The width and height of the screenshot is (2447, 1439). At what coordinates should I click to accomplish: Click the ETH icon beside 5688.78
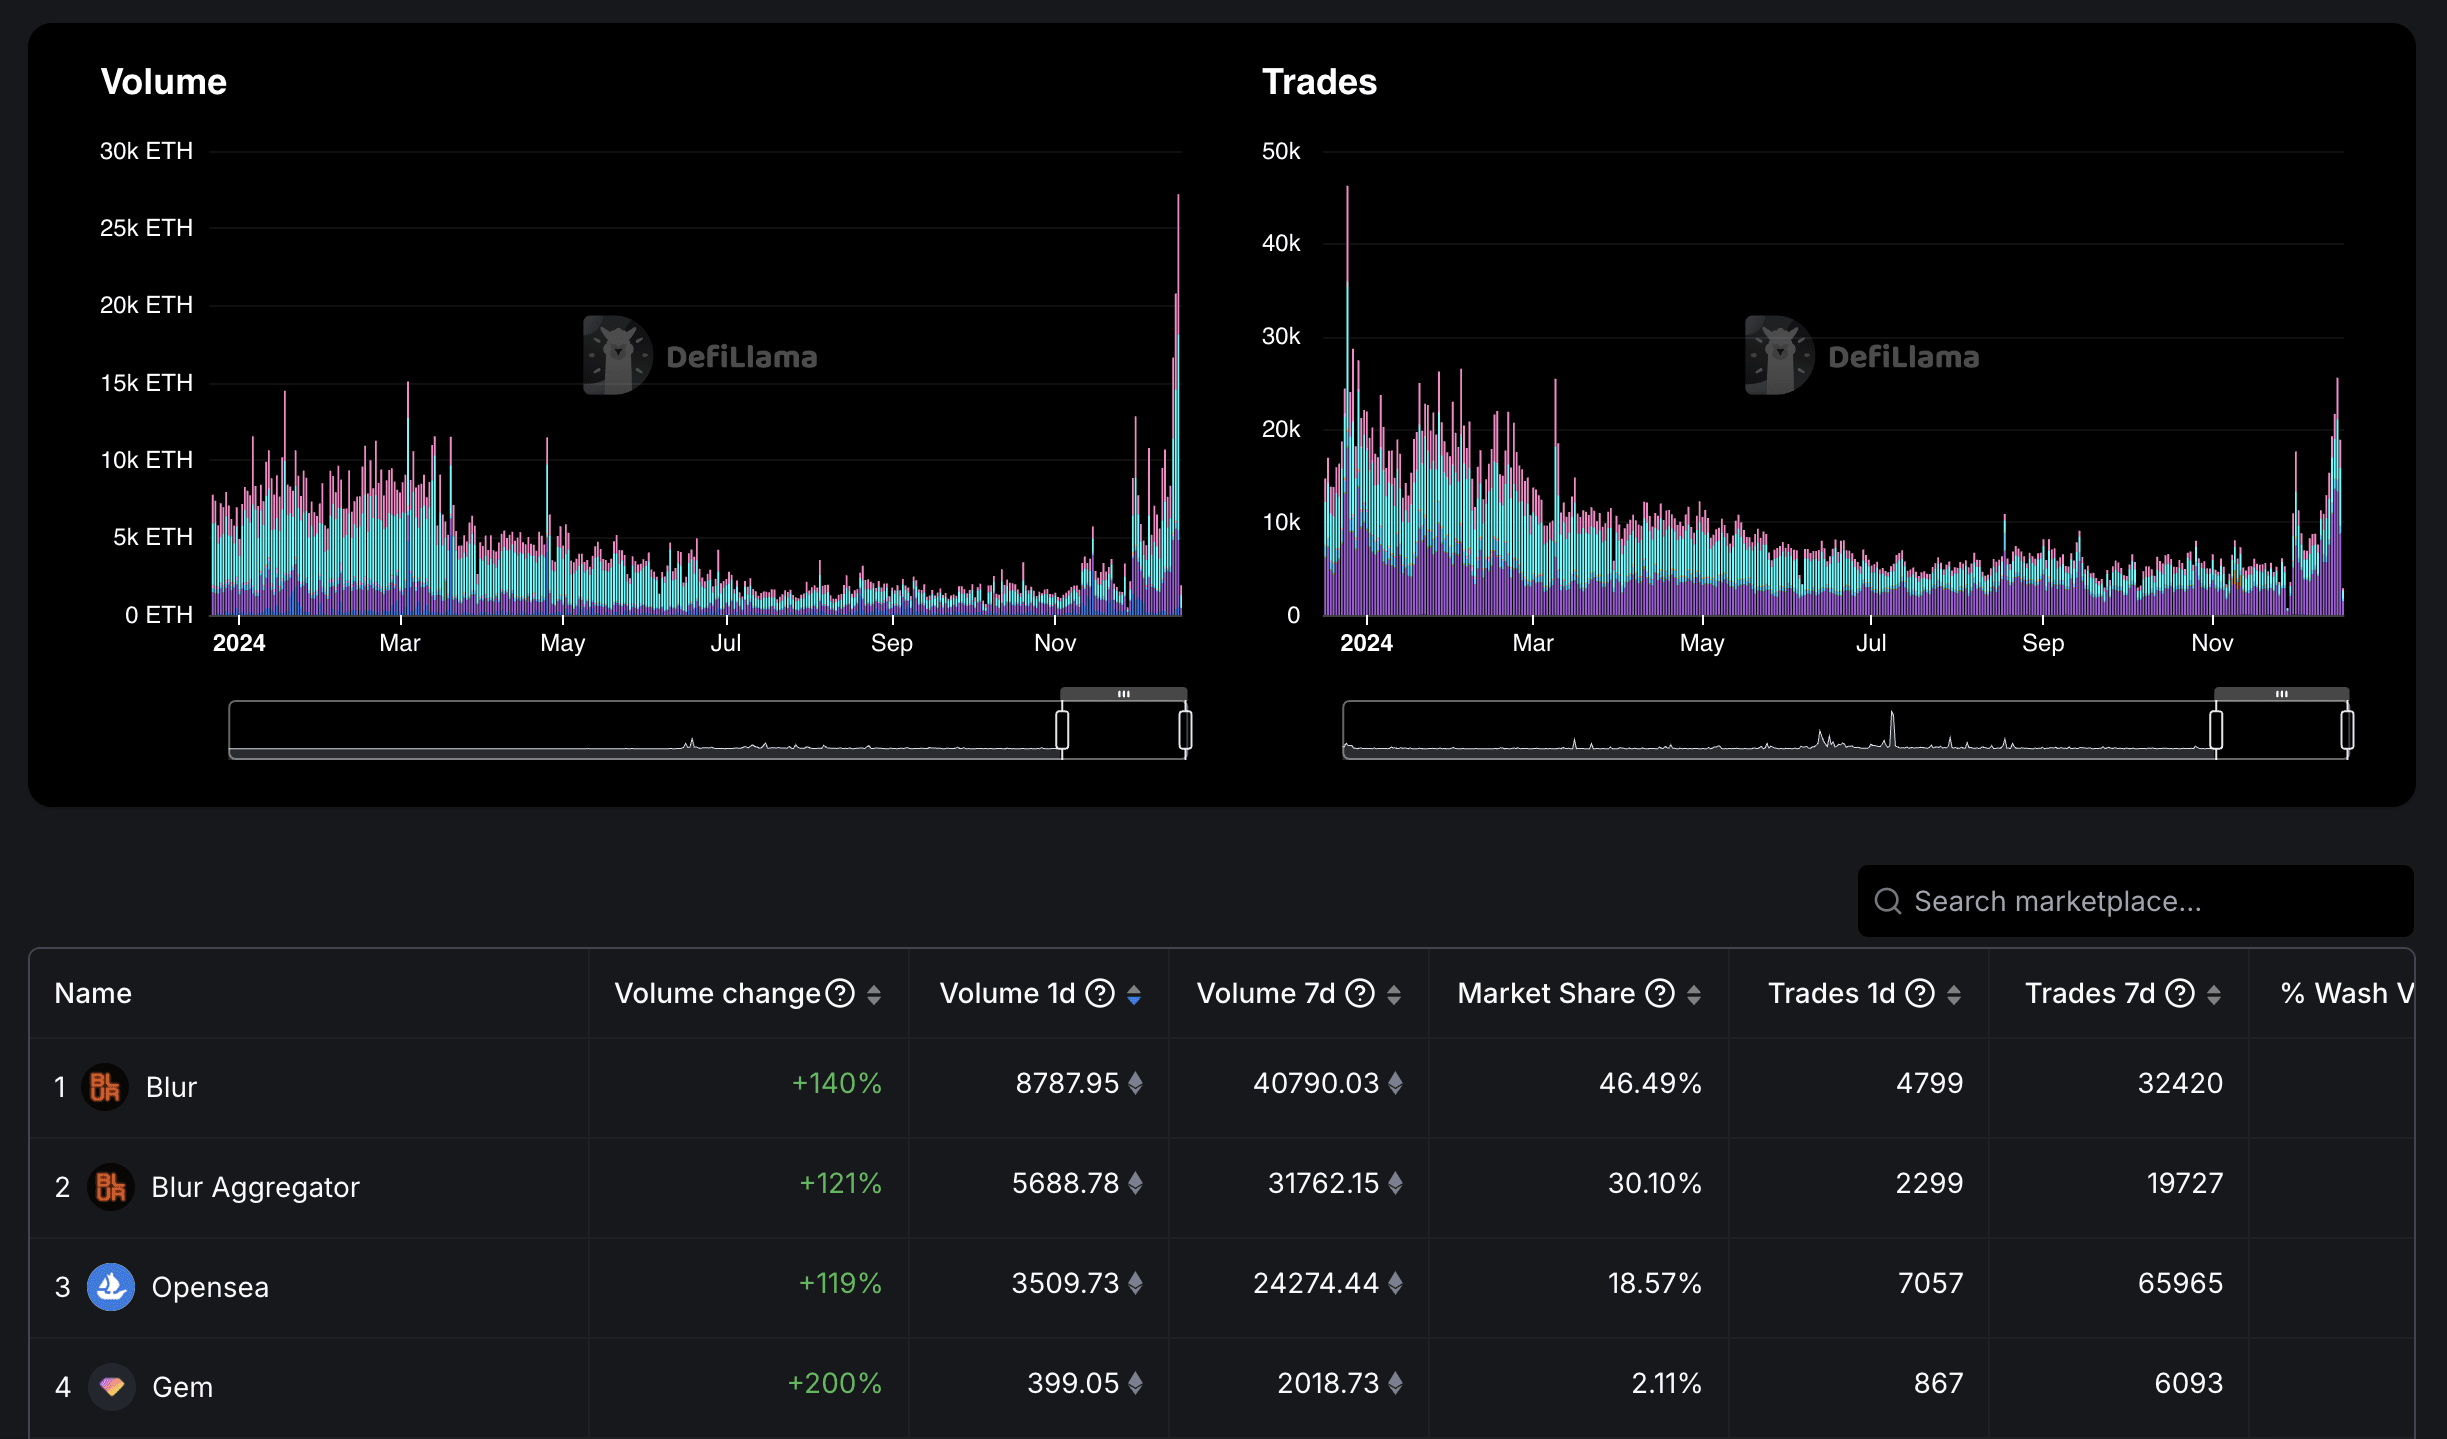pyautogui.click(x=1135, y=1183)
